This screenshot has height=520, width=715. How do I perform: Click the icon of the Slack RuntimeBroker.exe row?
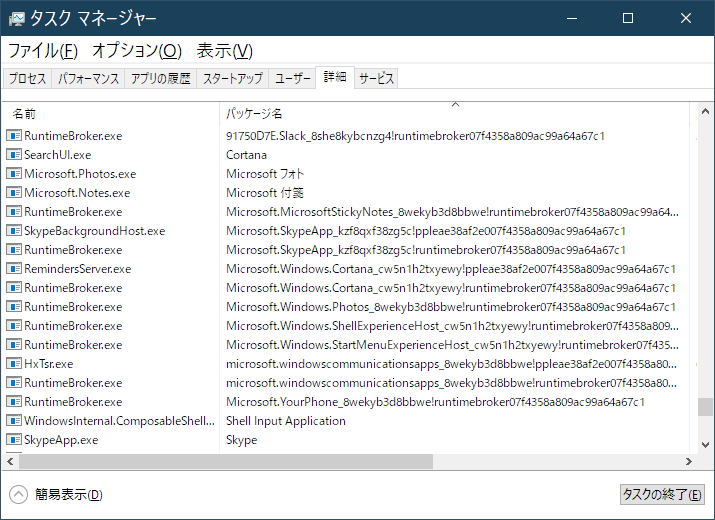click(x=14, y=135)
